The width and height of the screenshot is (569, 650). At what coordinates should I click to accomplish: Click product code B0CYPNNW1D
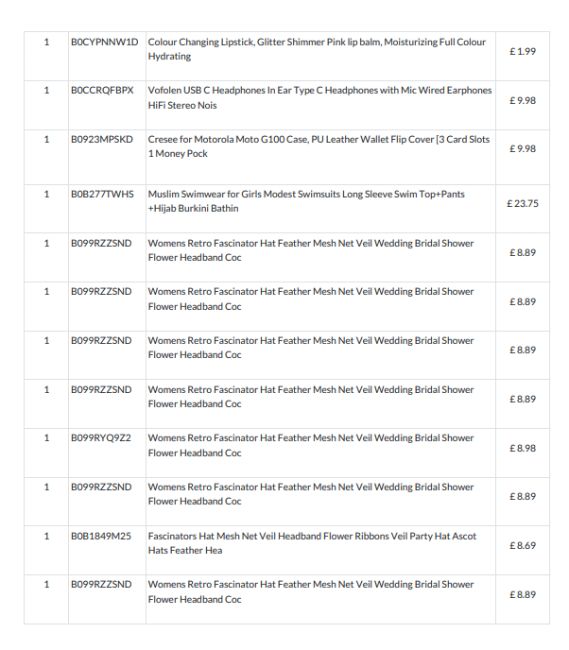pos(104,42)
